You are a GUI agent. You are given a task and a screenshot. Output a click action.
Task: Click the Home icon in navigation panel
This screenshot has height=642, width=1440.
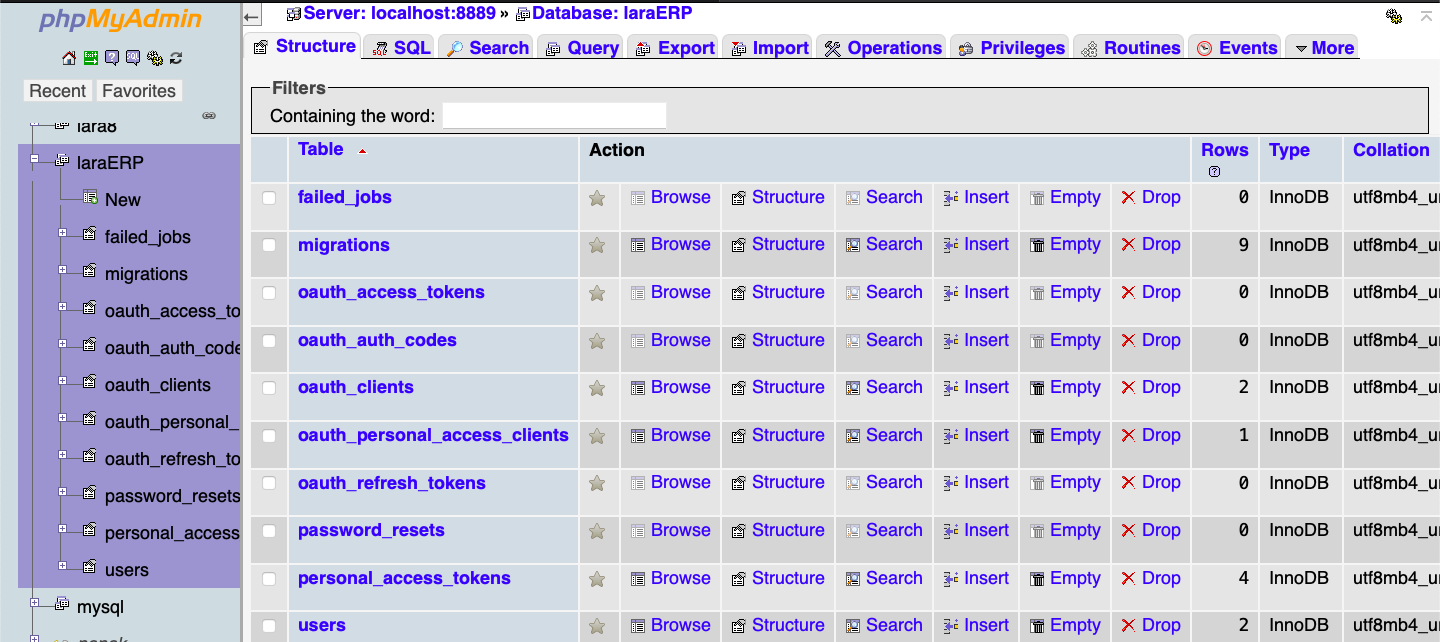click(69, 58)
